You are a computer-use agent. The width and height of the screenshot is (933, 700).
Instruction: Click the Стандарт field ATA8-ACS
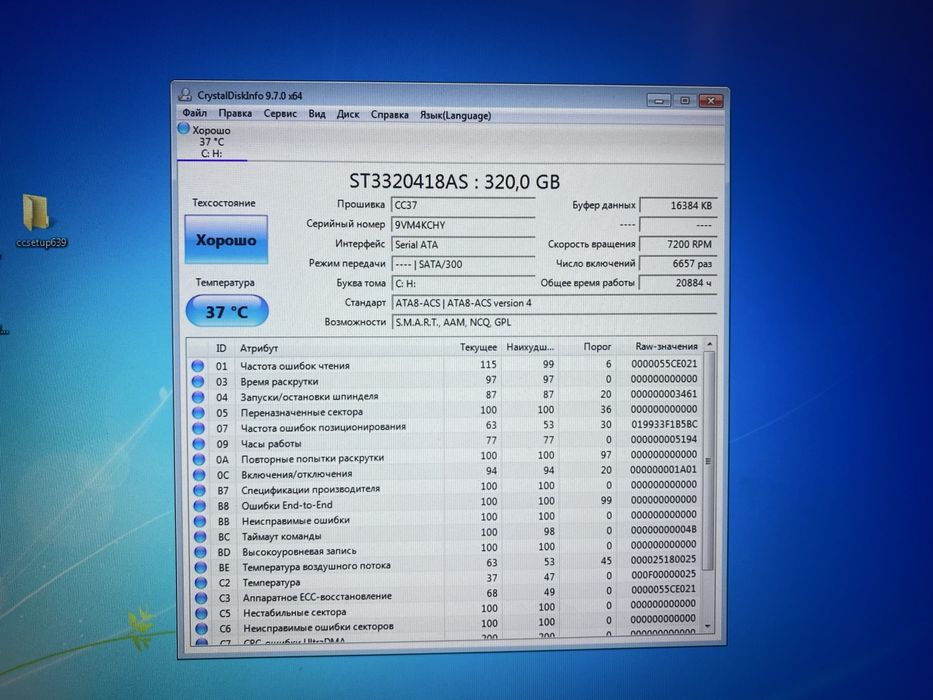point(554,304)
